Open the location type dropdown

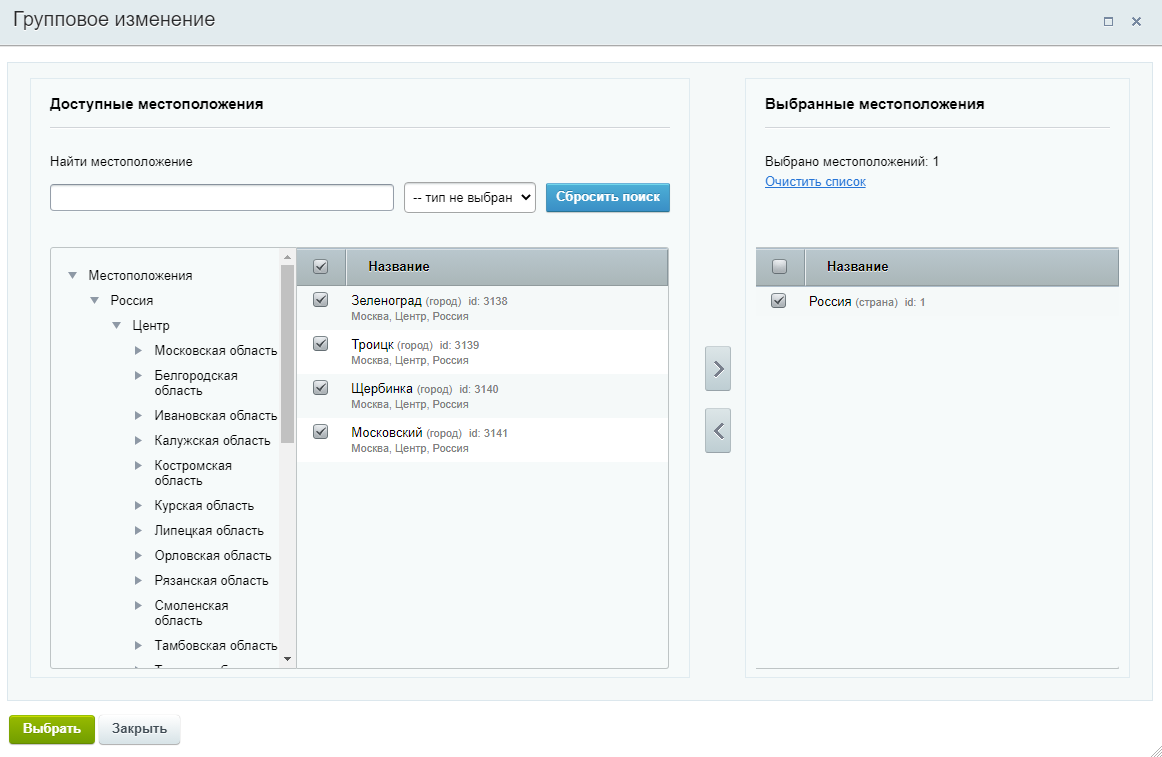tap(470, 197)
